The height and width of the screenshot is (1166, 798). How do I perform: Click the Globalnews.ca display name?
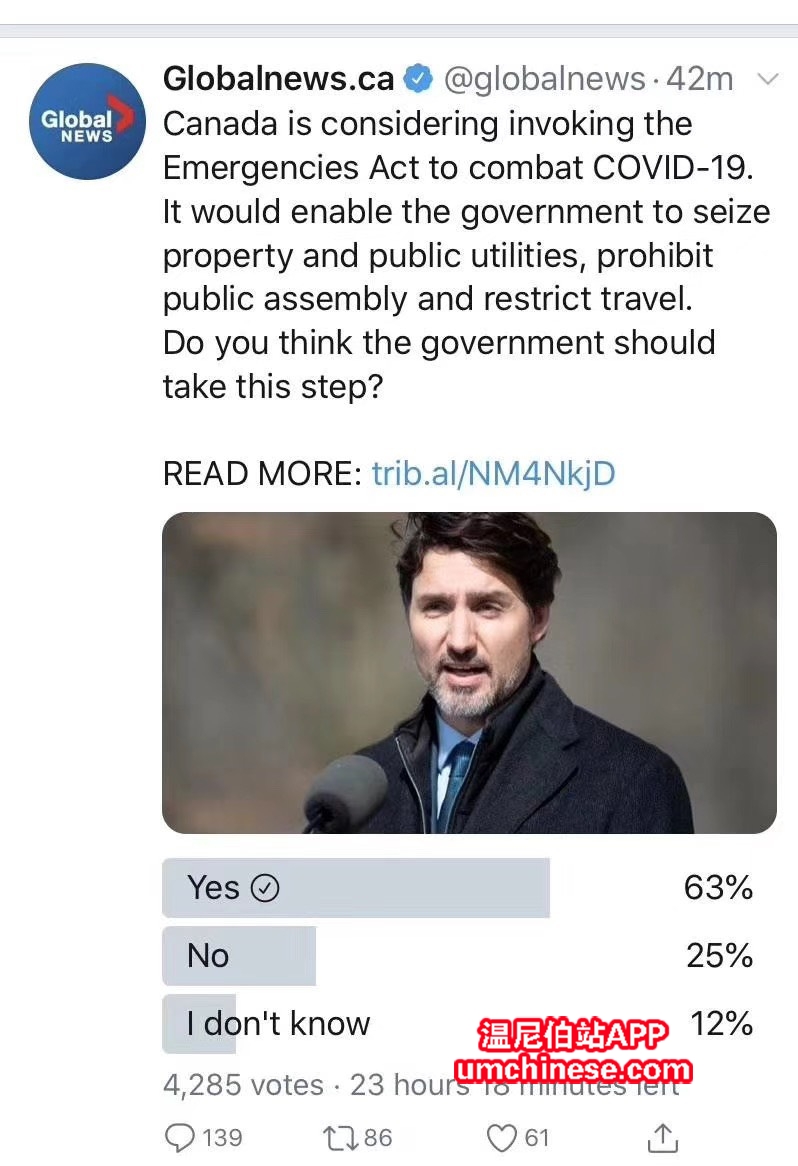click(x=278, y=78)
